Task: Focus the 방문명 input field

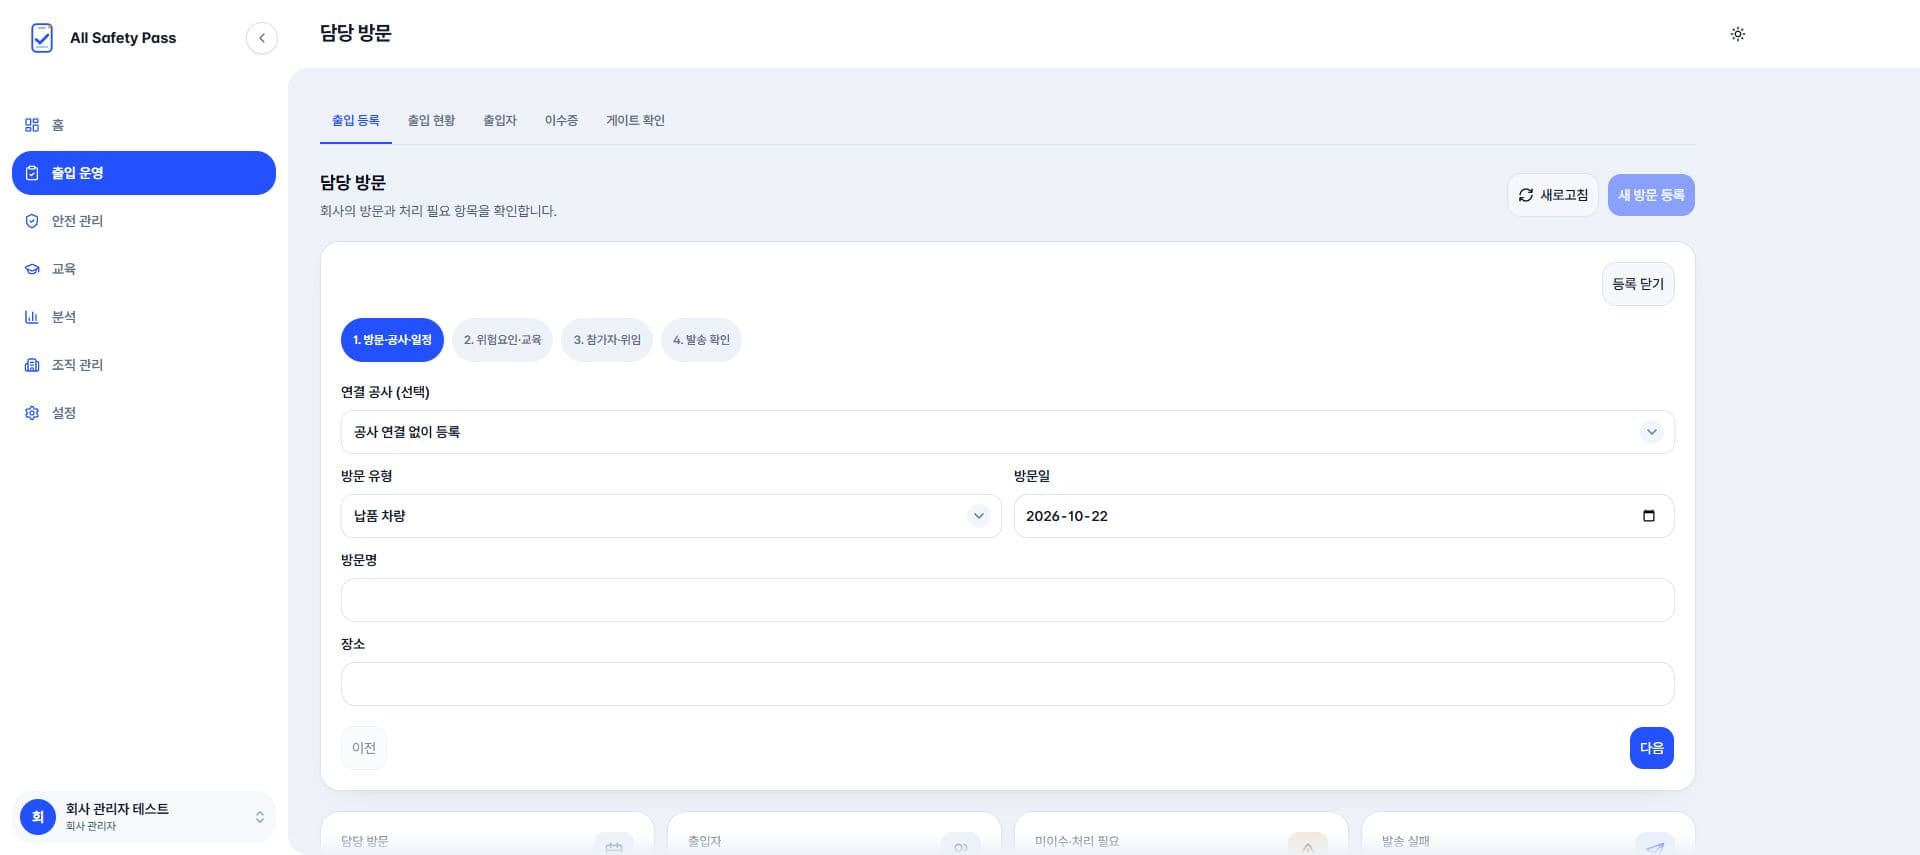Action: 1007,600
